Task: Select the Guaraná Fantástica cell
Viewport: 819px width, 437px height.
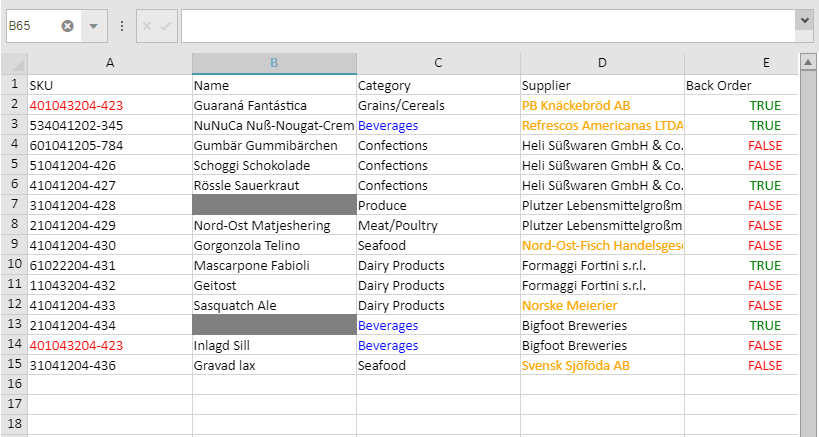Action: (274, 105)
